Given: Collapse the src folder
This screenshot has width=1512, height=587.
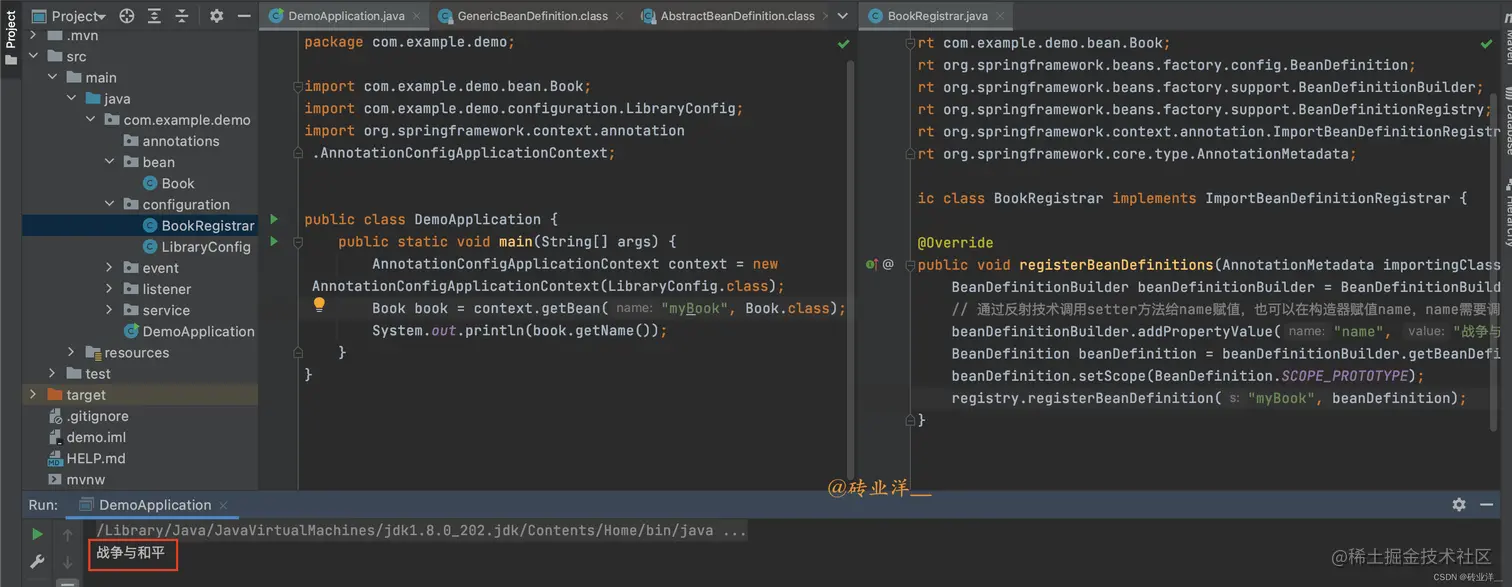Looking at the screenshot, I should point(33,57).
